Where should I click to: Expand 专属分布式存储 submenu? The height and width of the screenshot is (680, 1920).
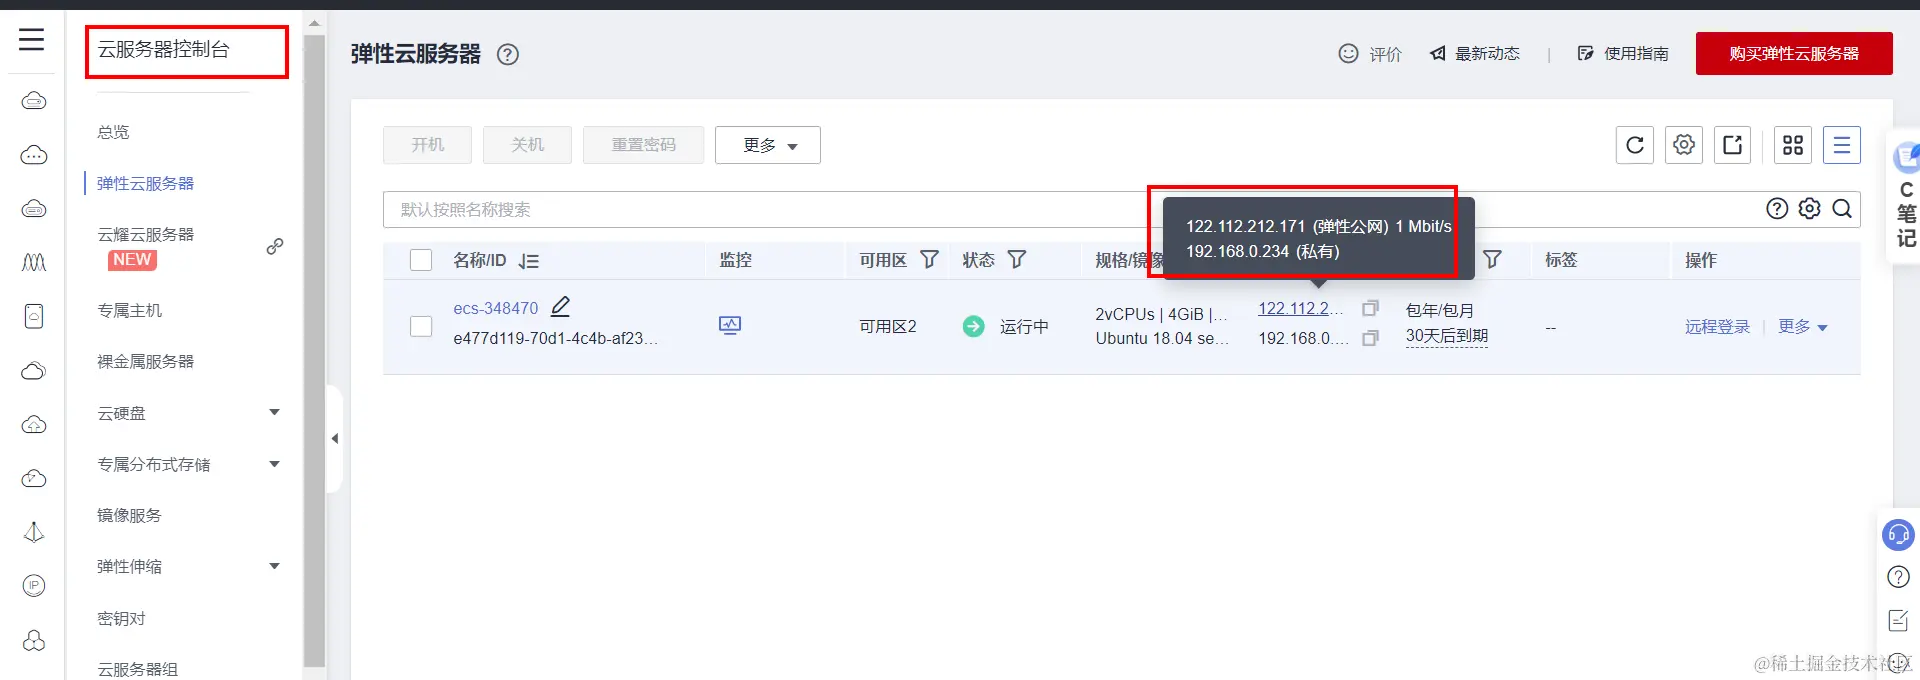[x=275, y=464]
